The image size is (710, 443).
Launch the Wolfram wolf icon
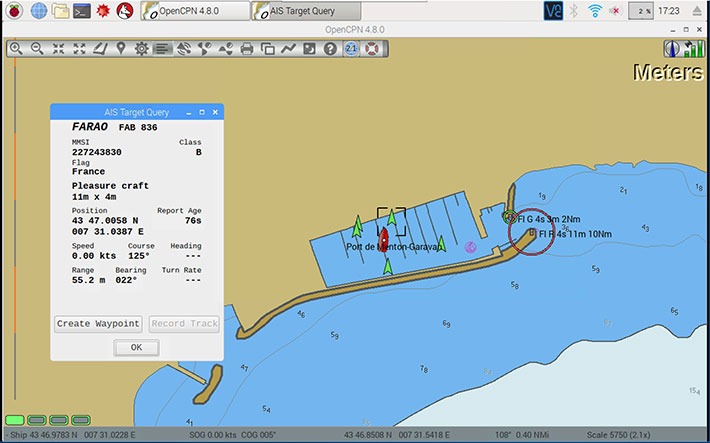[125, 10]
